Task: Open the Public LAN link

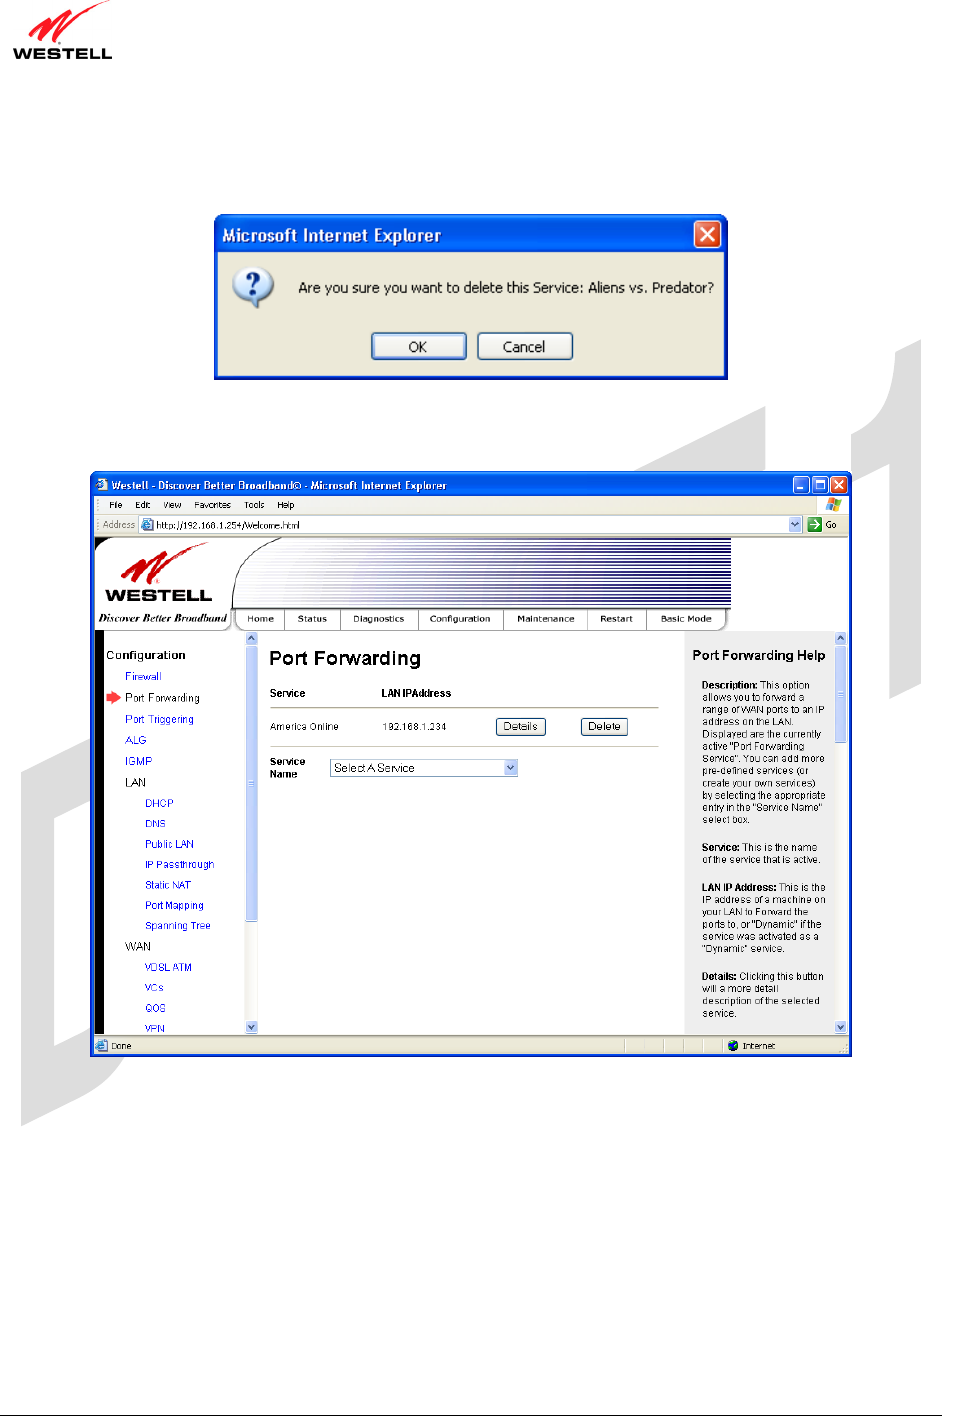Action: (169, 844)
